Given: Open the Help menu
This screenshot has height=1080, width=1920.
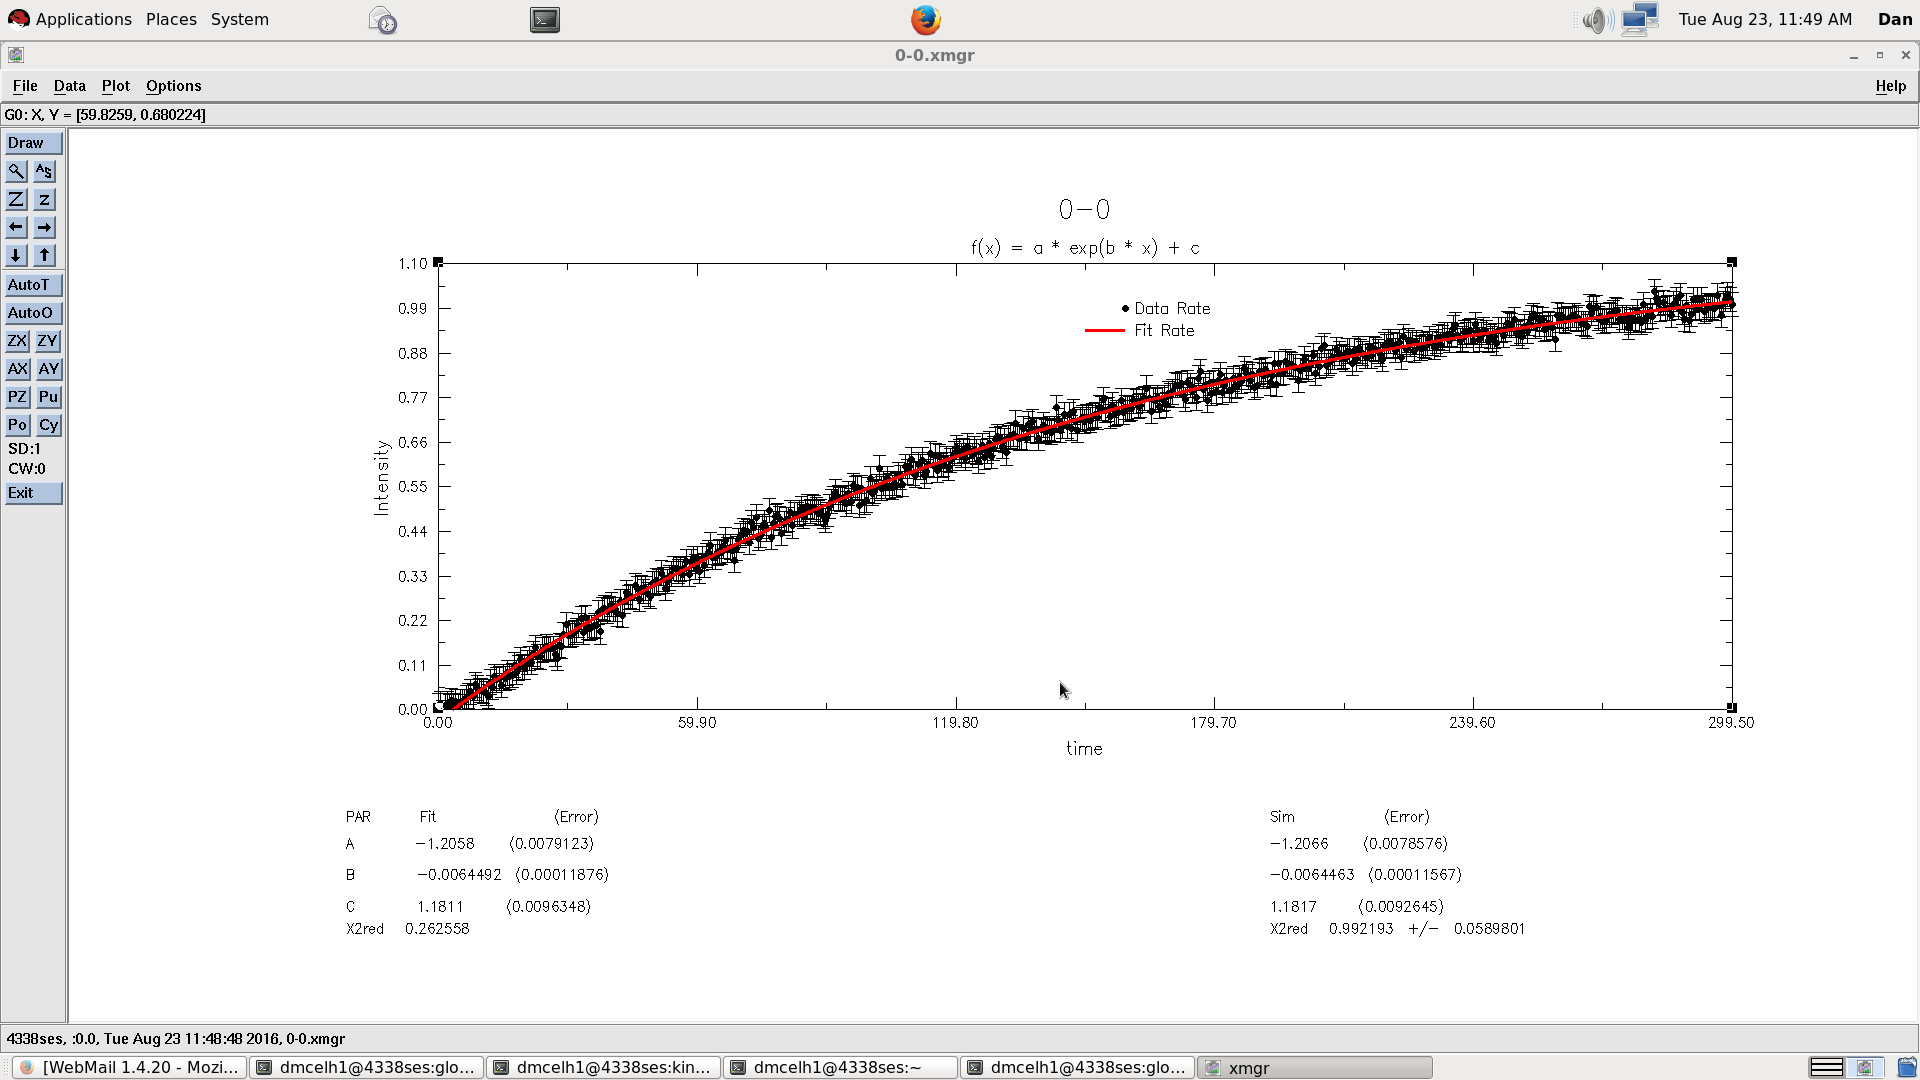Looking at the screenshot, I should click(1891, 86).
